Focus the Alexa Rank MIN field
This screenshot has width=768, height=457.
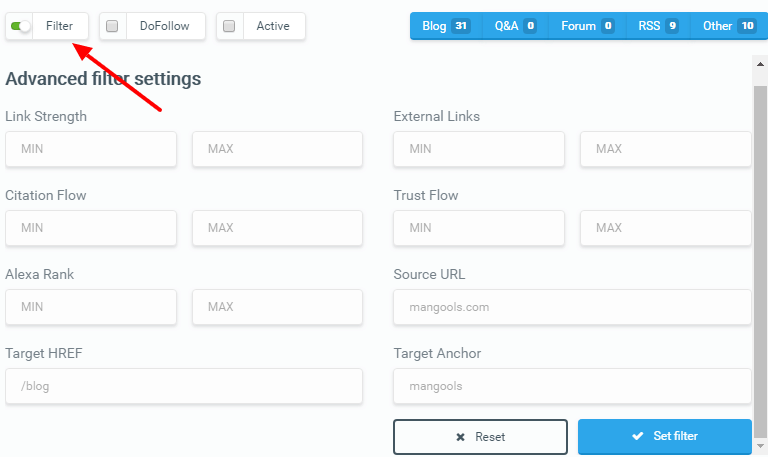point(91,307)
